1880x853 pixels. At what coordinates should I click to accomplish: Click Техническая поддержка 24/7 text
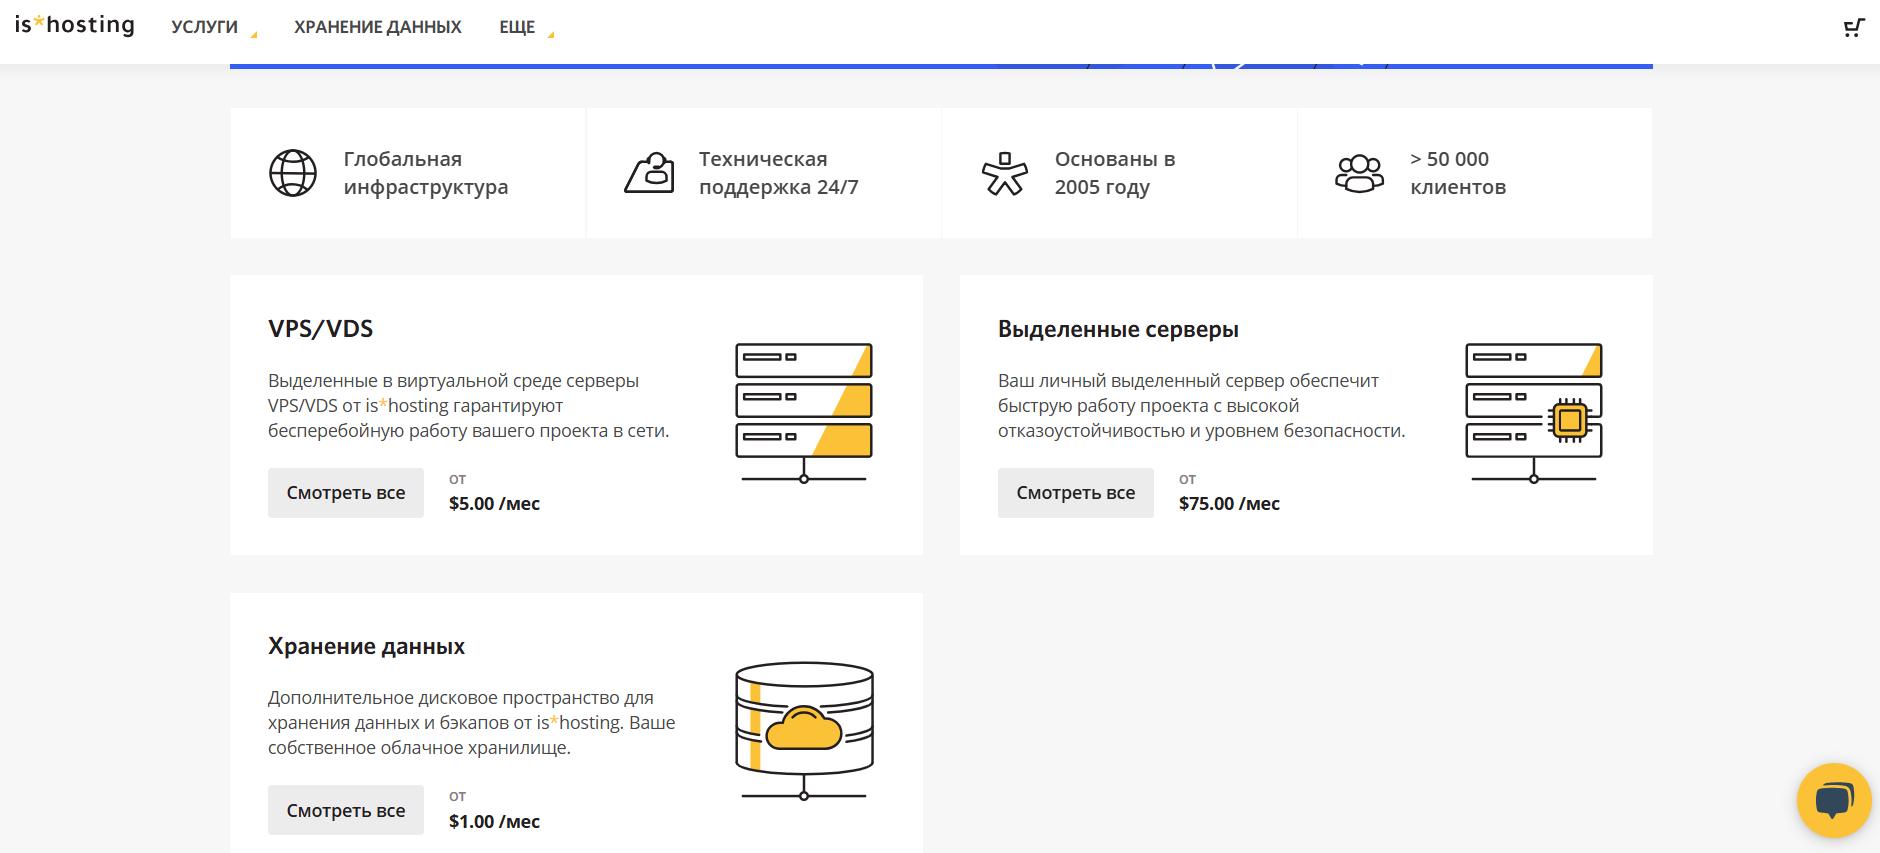(779, 173)
